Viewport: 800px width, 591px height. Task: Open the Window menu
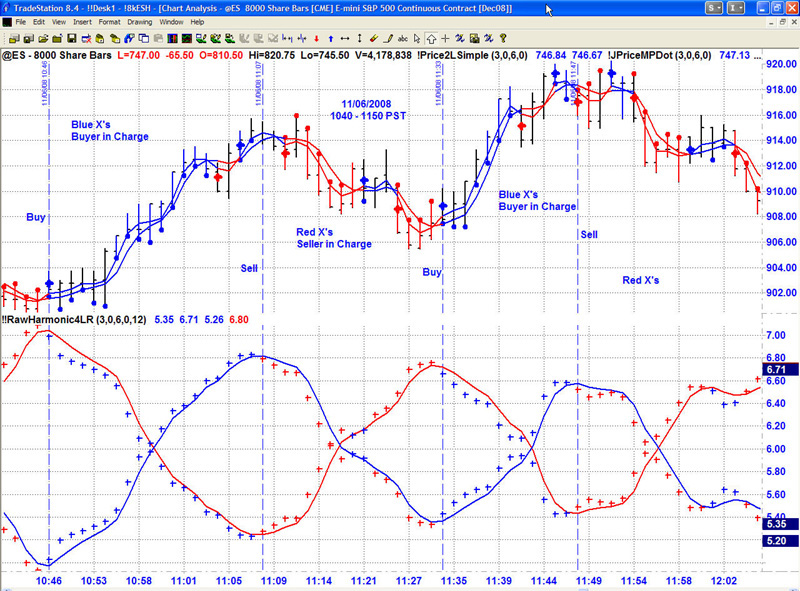[x=171, y=22]
